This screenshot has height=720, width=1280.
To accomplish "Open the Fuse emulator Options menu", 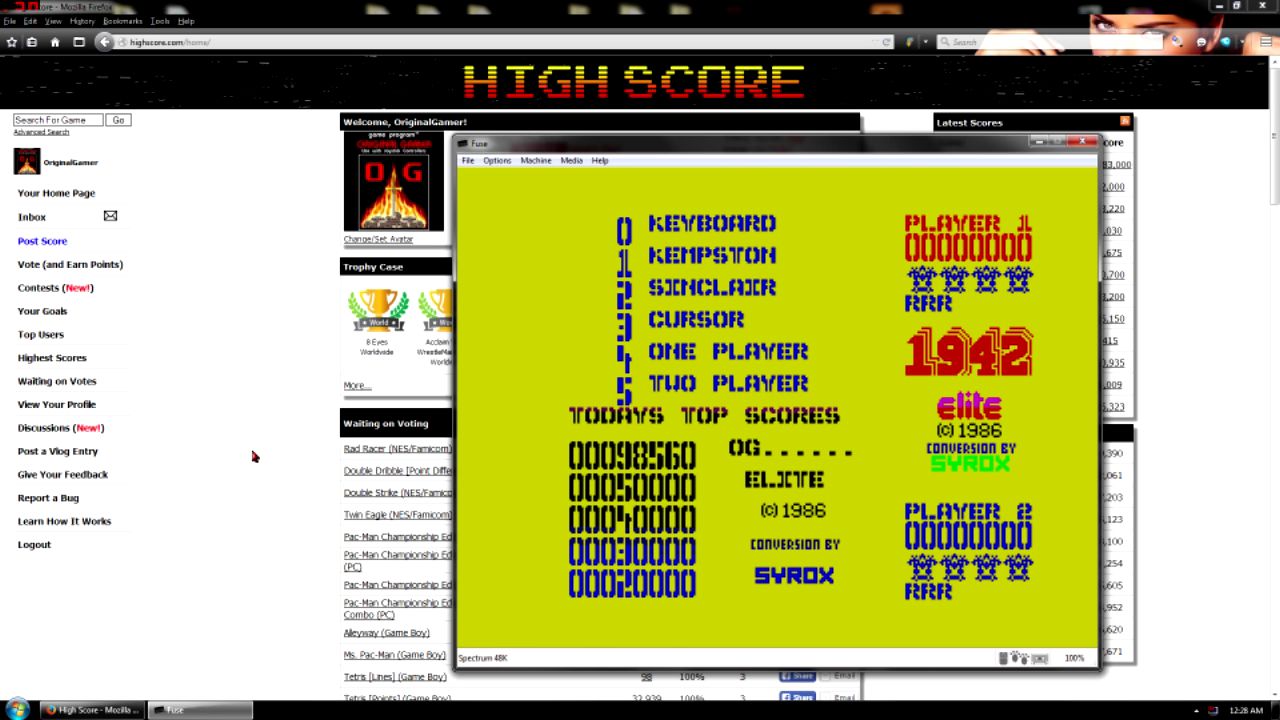I will click(497, 160).
